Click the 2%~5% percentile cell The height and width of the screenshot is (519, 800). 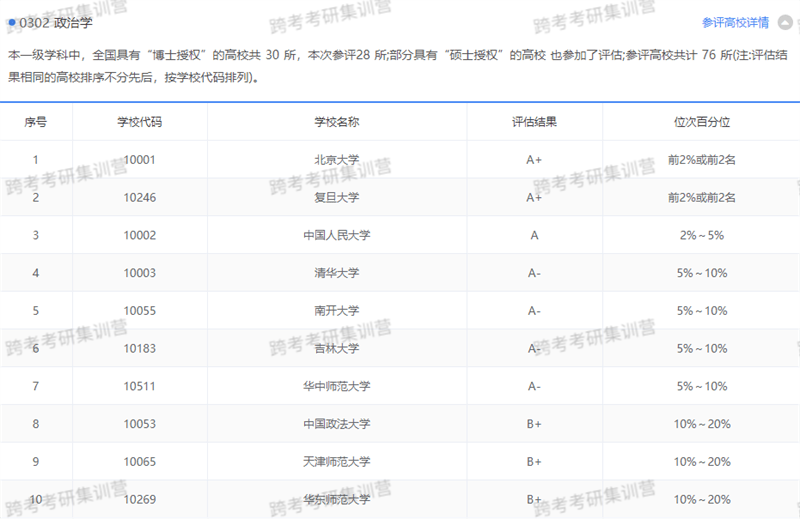click(x=702, y=235)
